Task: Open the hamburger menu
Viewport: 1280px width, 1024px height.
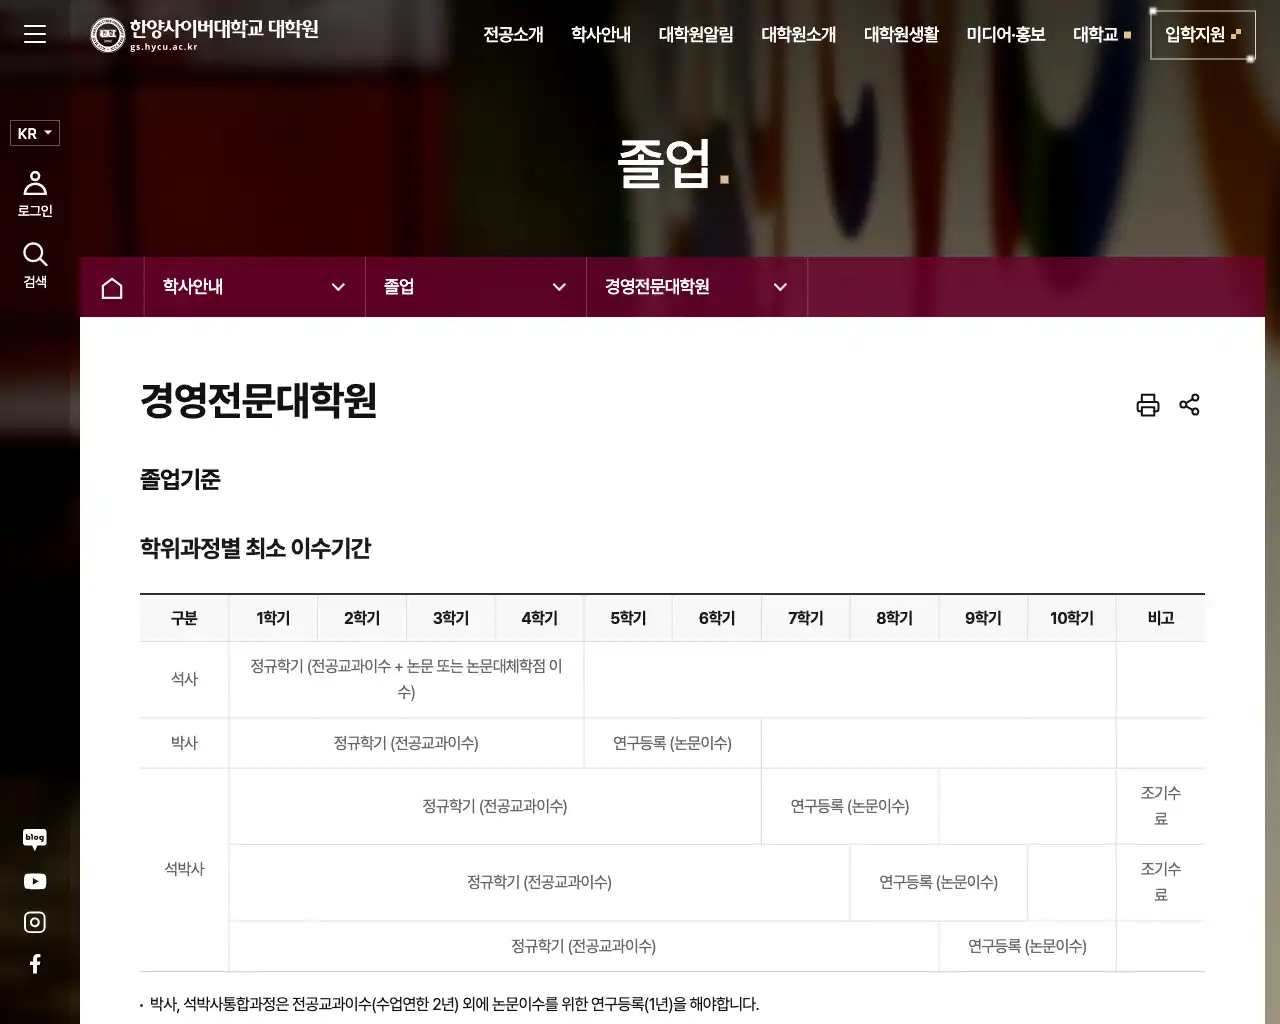Action: point(34,34)
